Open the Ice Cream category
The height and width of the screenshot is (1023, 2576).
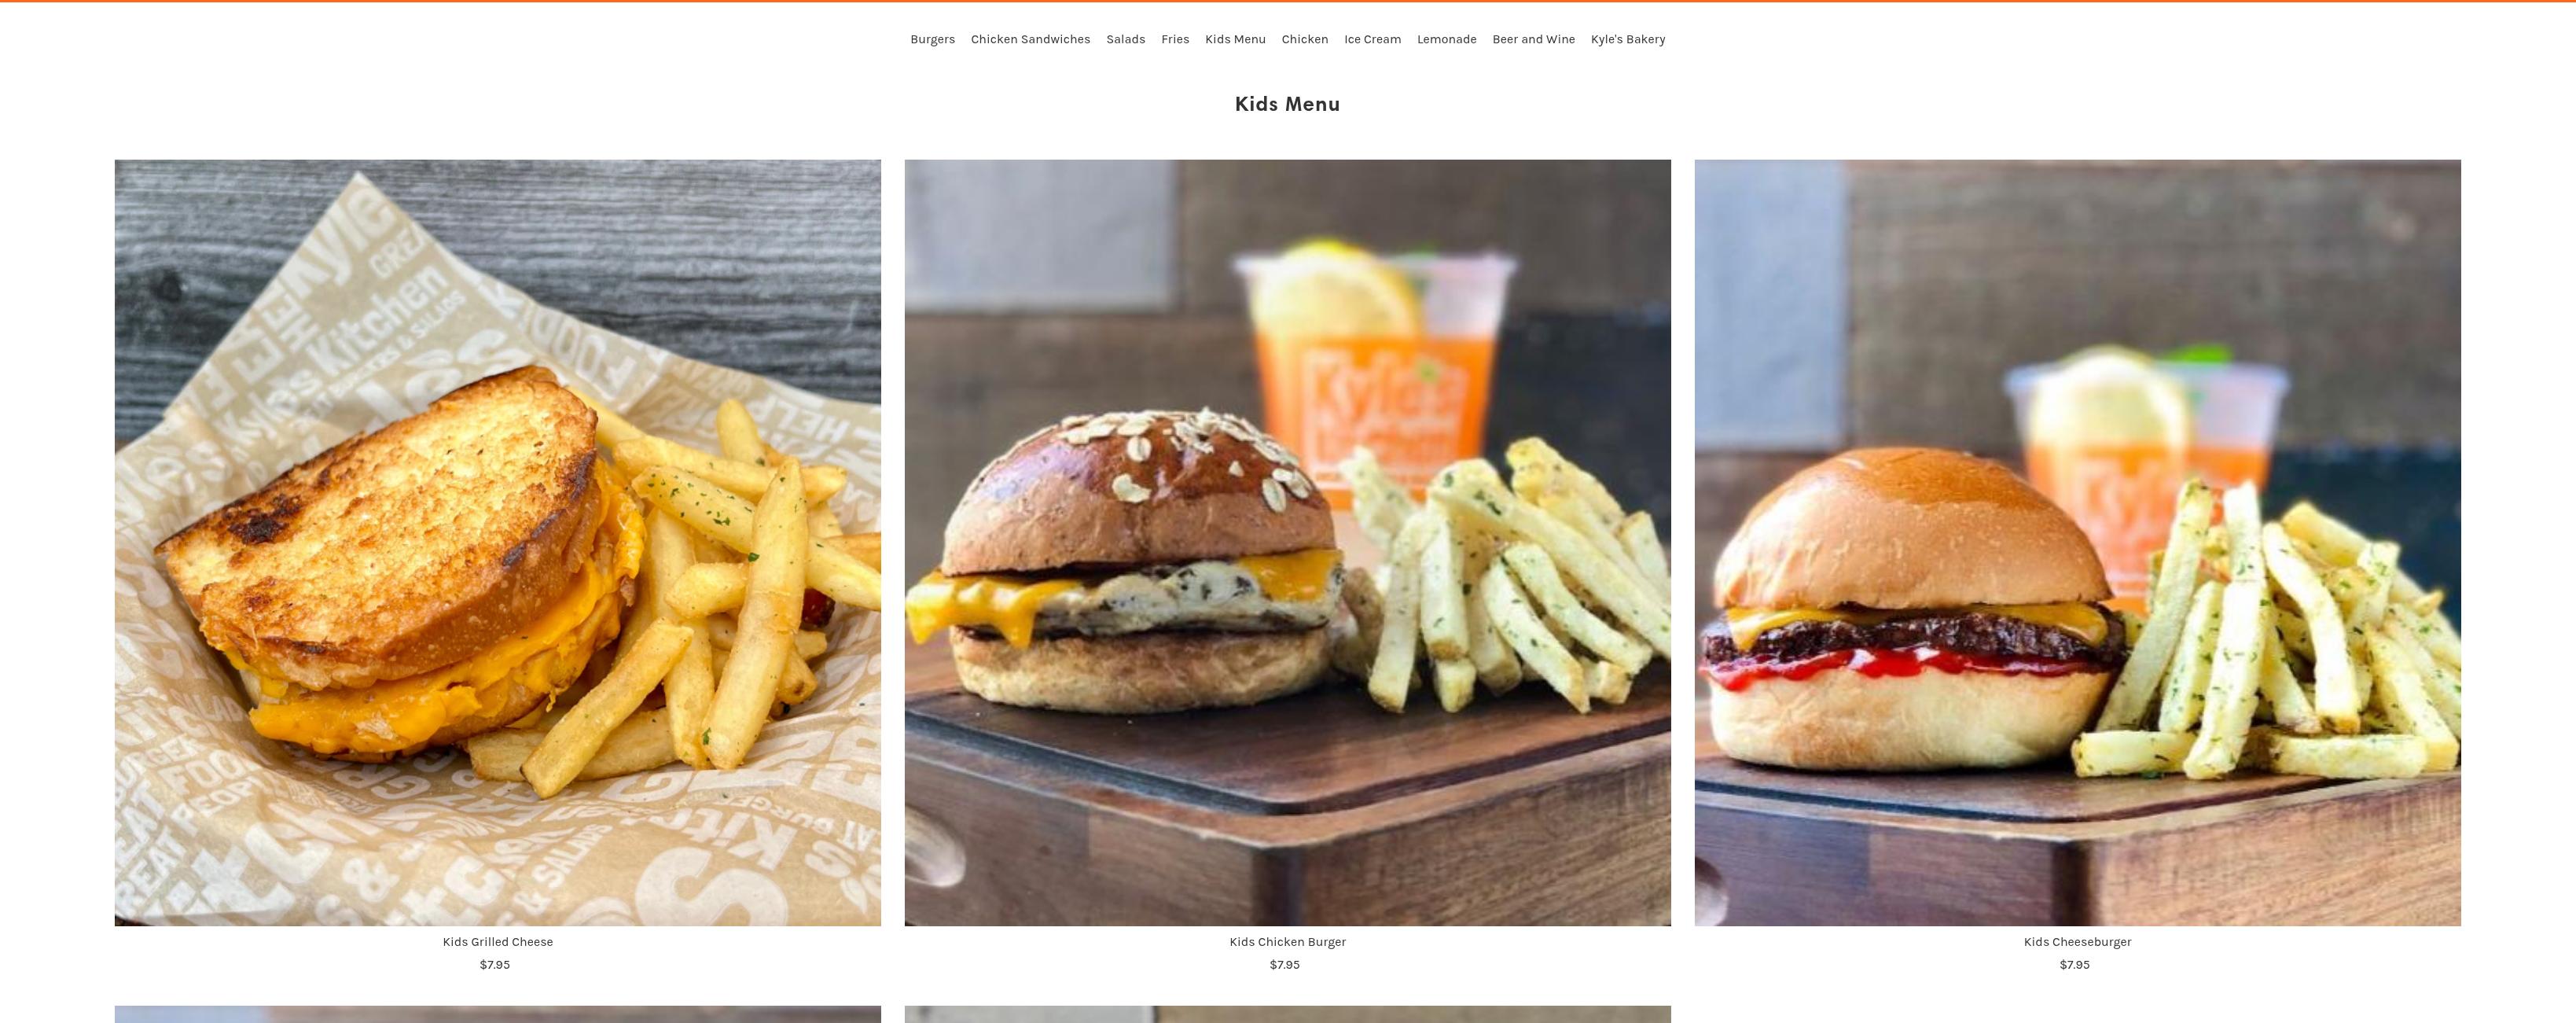coord(1372,40)
